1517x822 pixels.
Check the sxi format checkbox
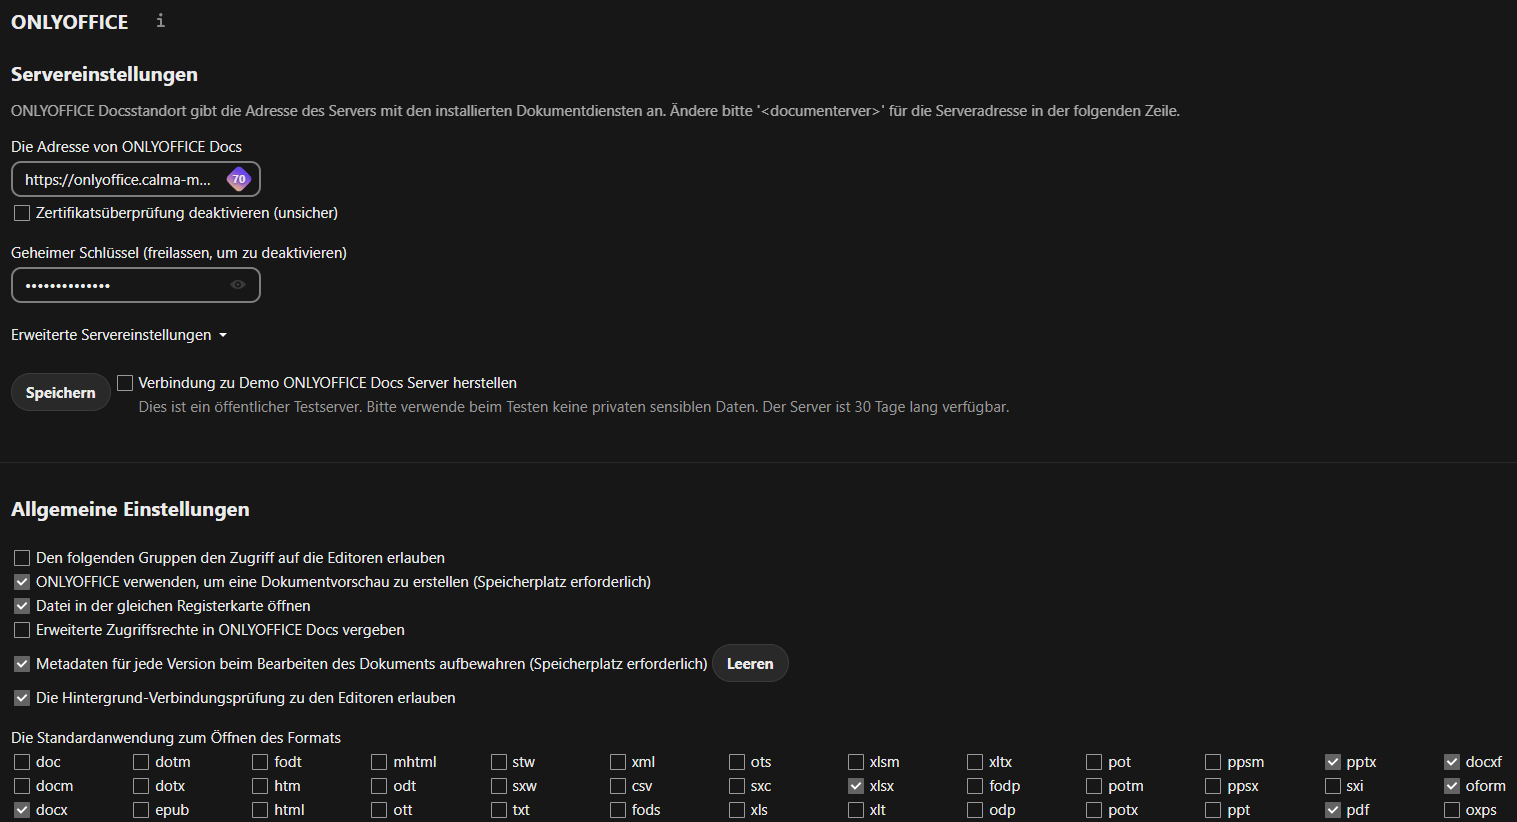pyautogui.click(x=1333, y=786)
